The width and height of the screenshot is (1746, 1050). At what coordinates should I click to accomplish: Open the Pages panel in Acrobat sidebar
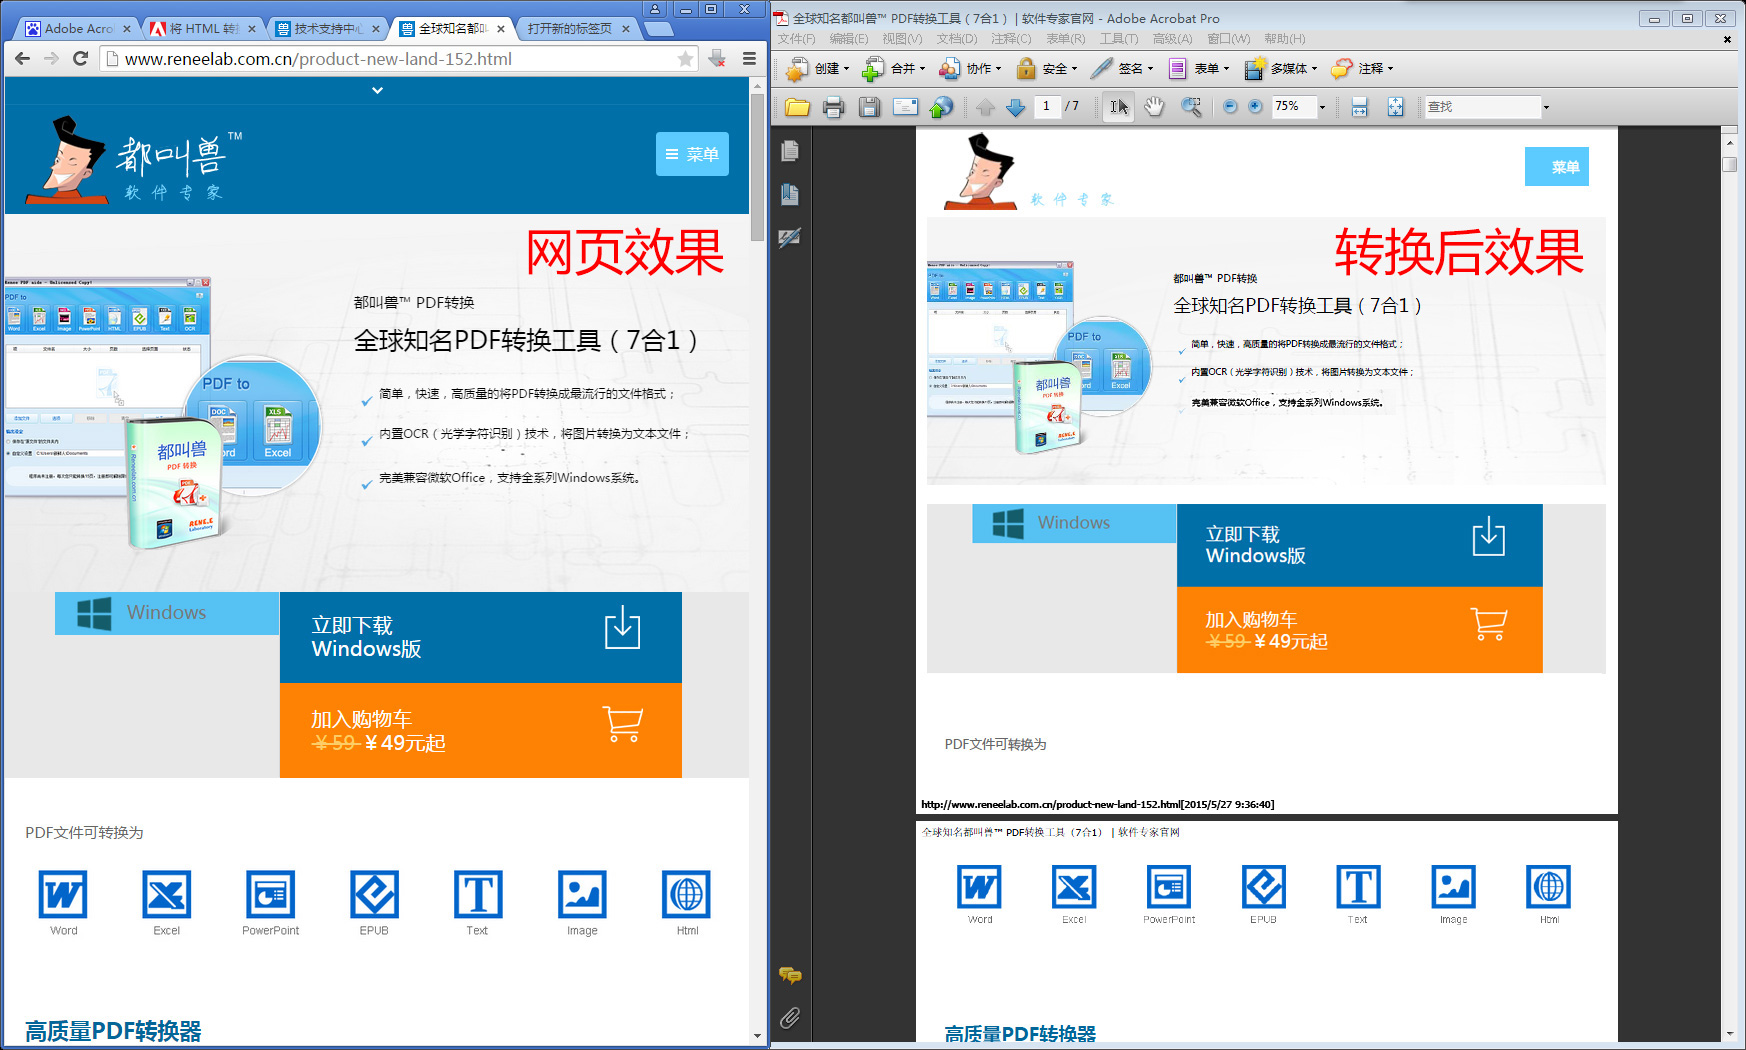point(790,151)
